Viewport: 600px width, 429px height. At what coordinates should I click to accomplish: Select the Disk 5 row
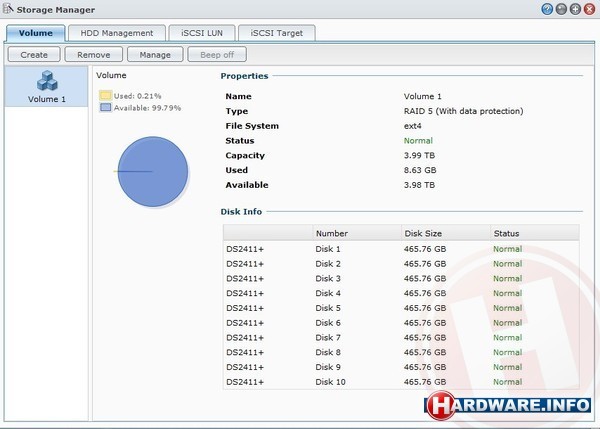[401, 308]
